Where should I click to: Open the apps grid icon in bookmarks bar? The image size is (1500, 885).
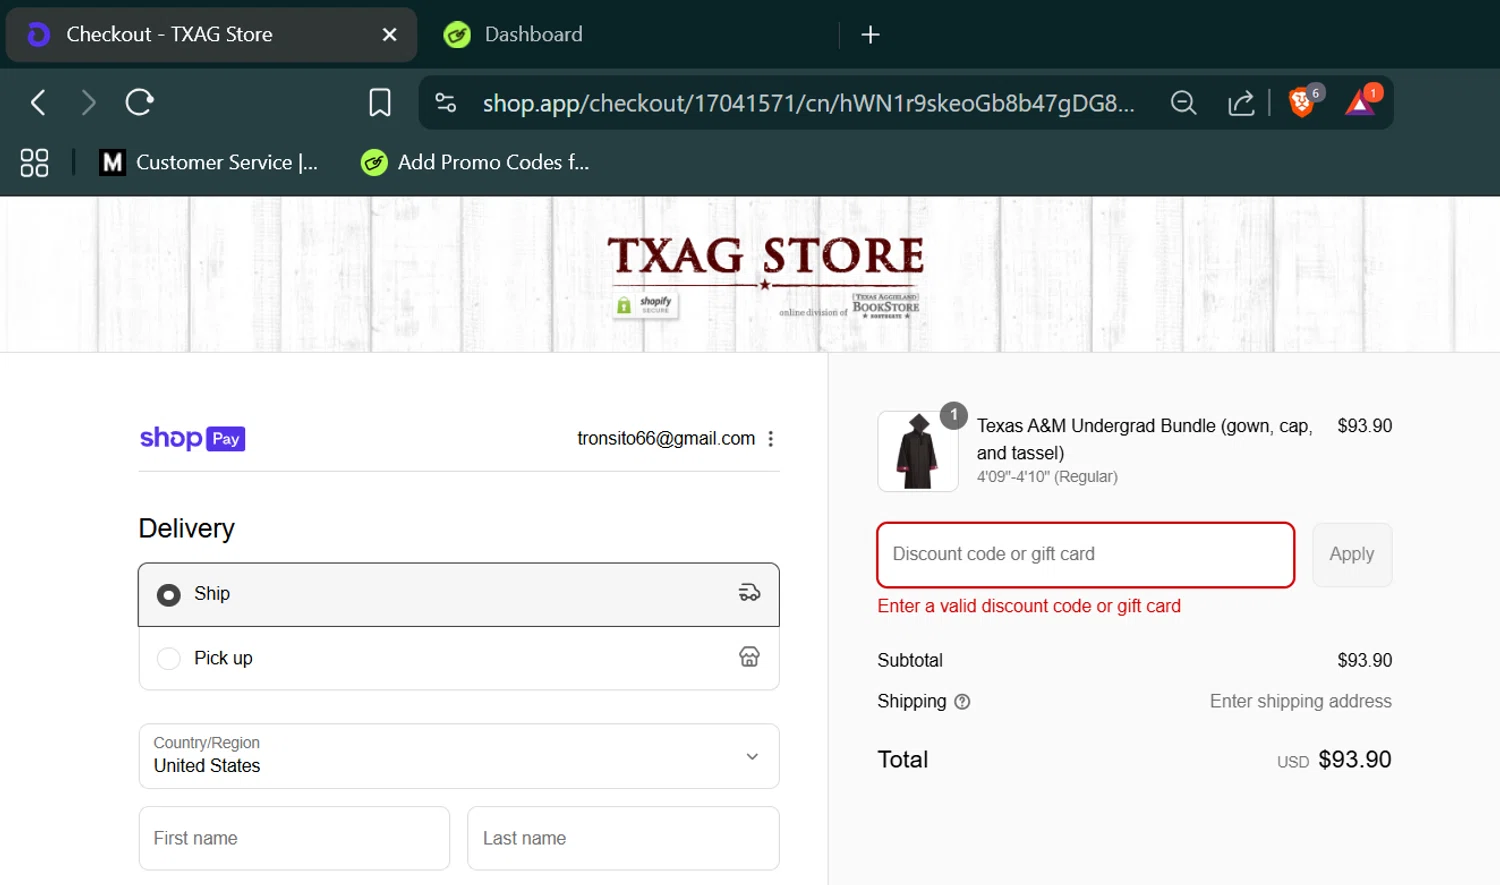[34, 162]
